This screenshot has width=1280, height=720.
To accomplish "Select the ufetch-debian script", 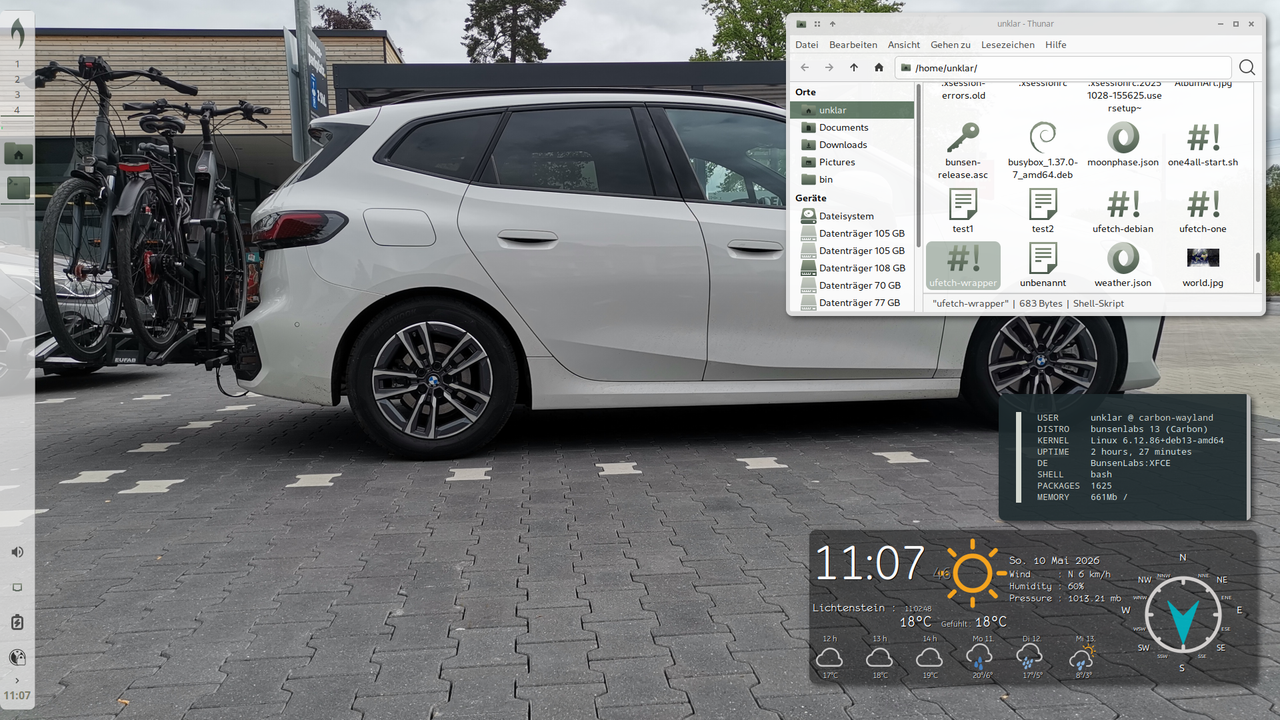I will coord(1123,211).
